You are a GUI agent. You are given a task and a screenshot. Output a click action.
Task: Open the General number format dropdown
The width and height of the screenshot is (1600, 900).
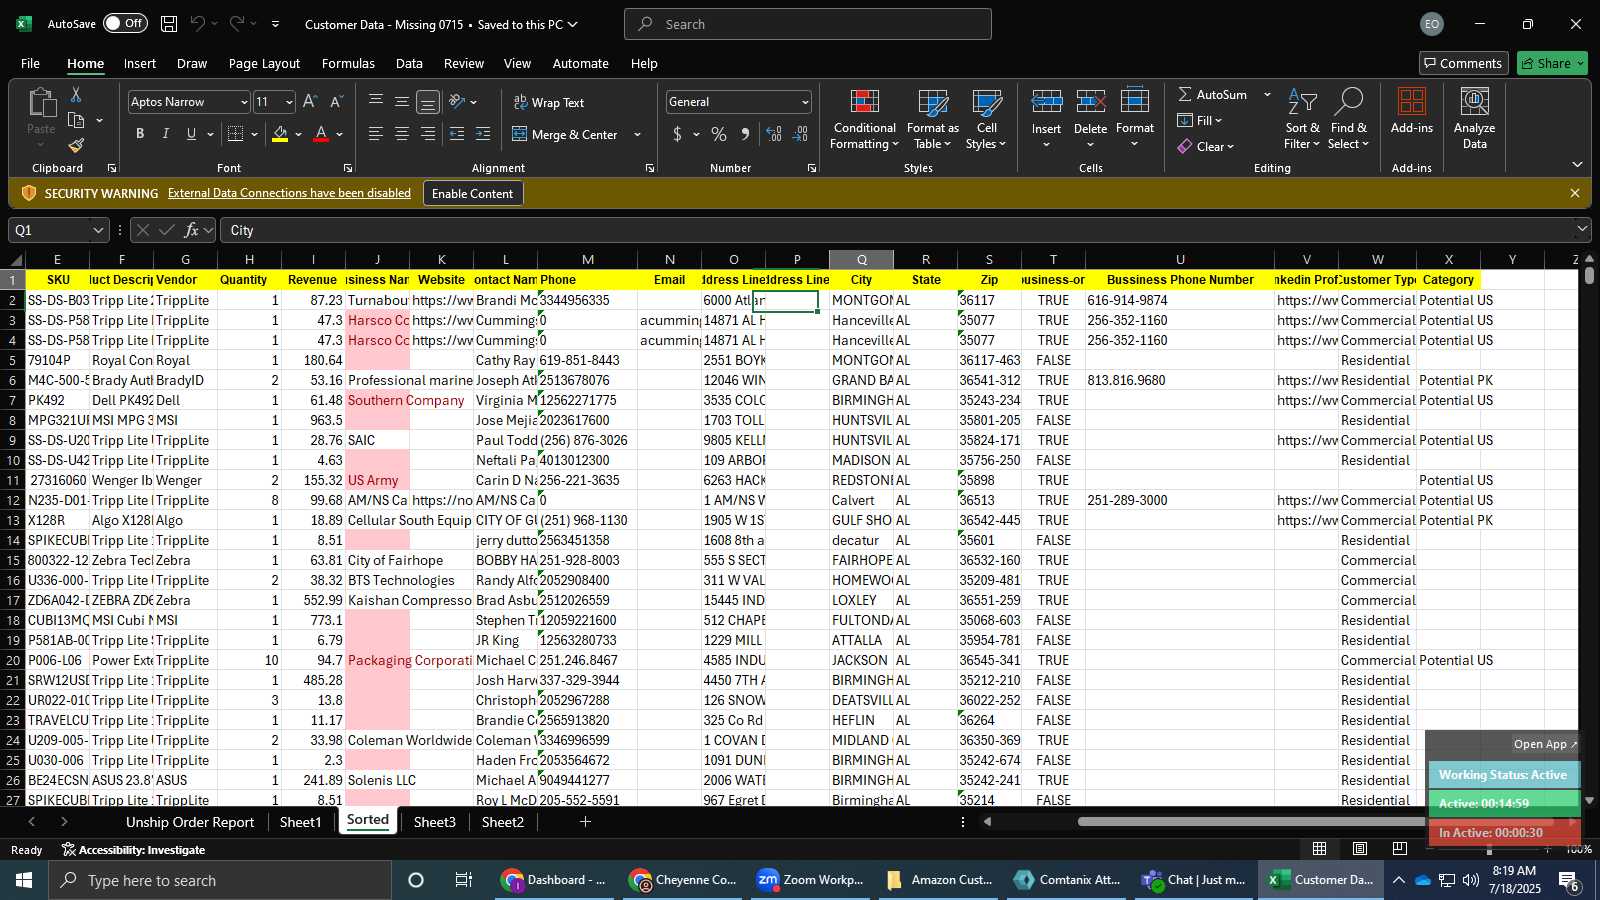pyautogui.click(x=804, y=102)
